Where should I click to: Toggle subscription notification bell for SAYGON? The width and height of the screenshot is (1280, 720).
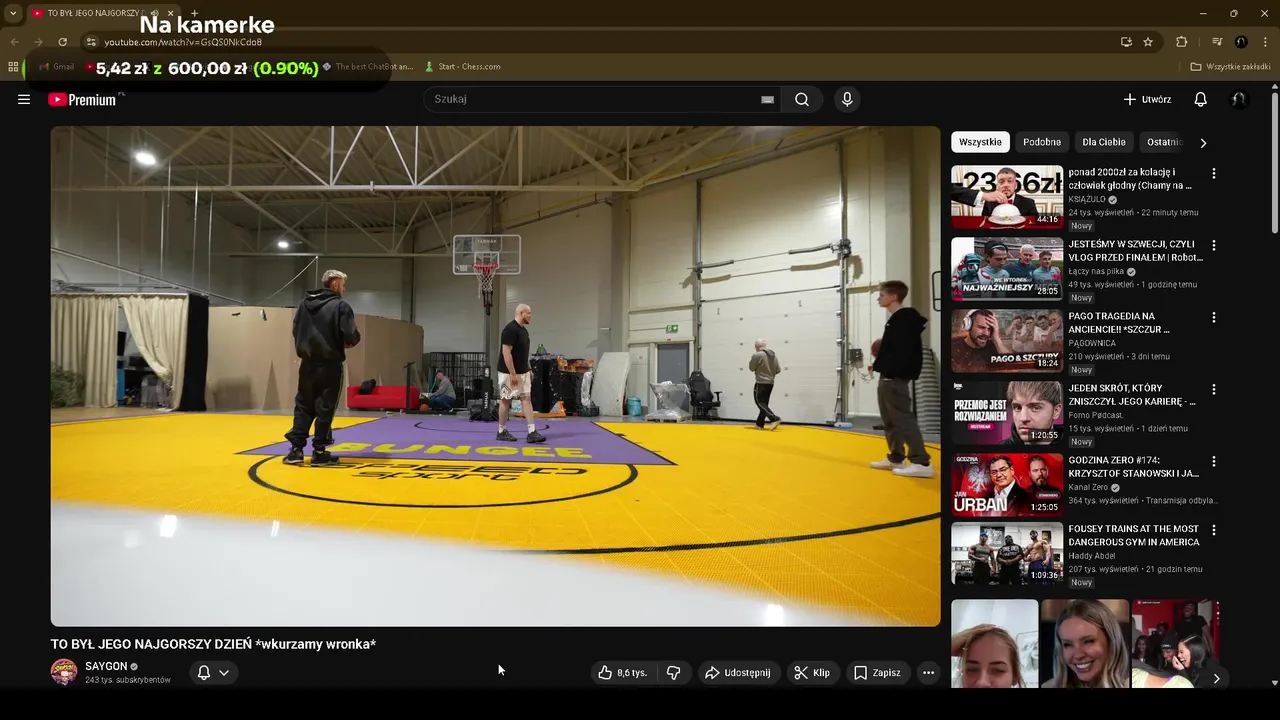tap(213, 673)
